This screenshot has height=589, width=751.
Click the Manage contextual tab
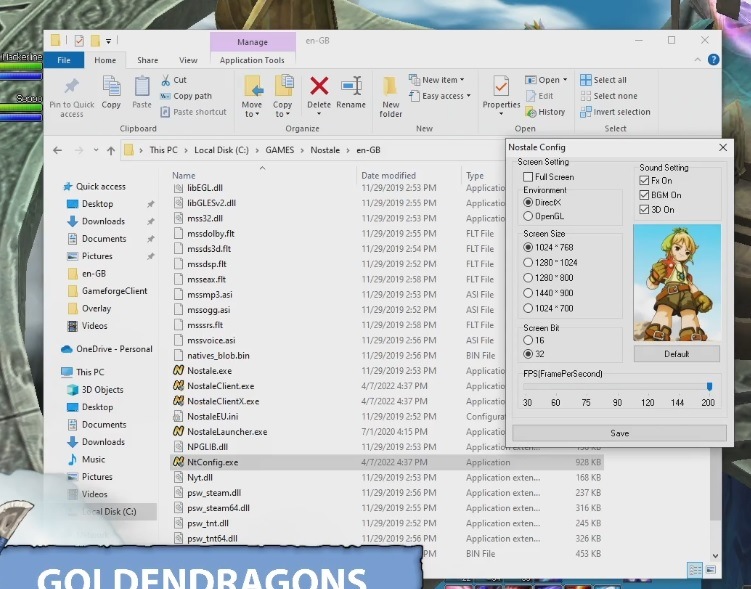click(x=252, y=42)
